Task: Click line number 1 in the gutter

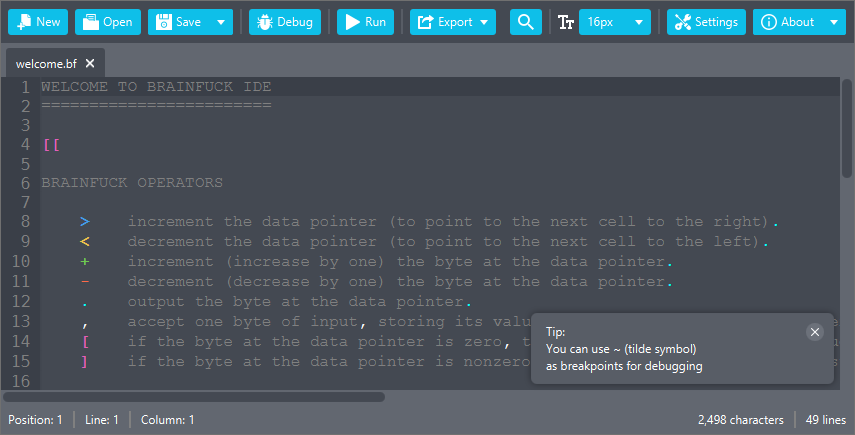Action: pos(25,87)
